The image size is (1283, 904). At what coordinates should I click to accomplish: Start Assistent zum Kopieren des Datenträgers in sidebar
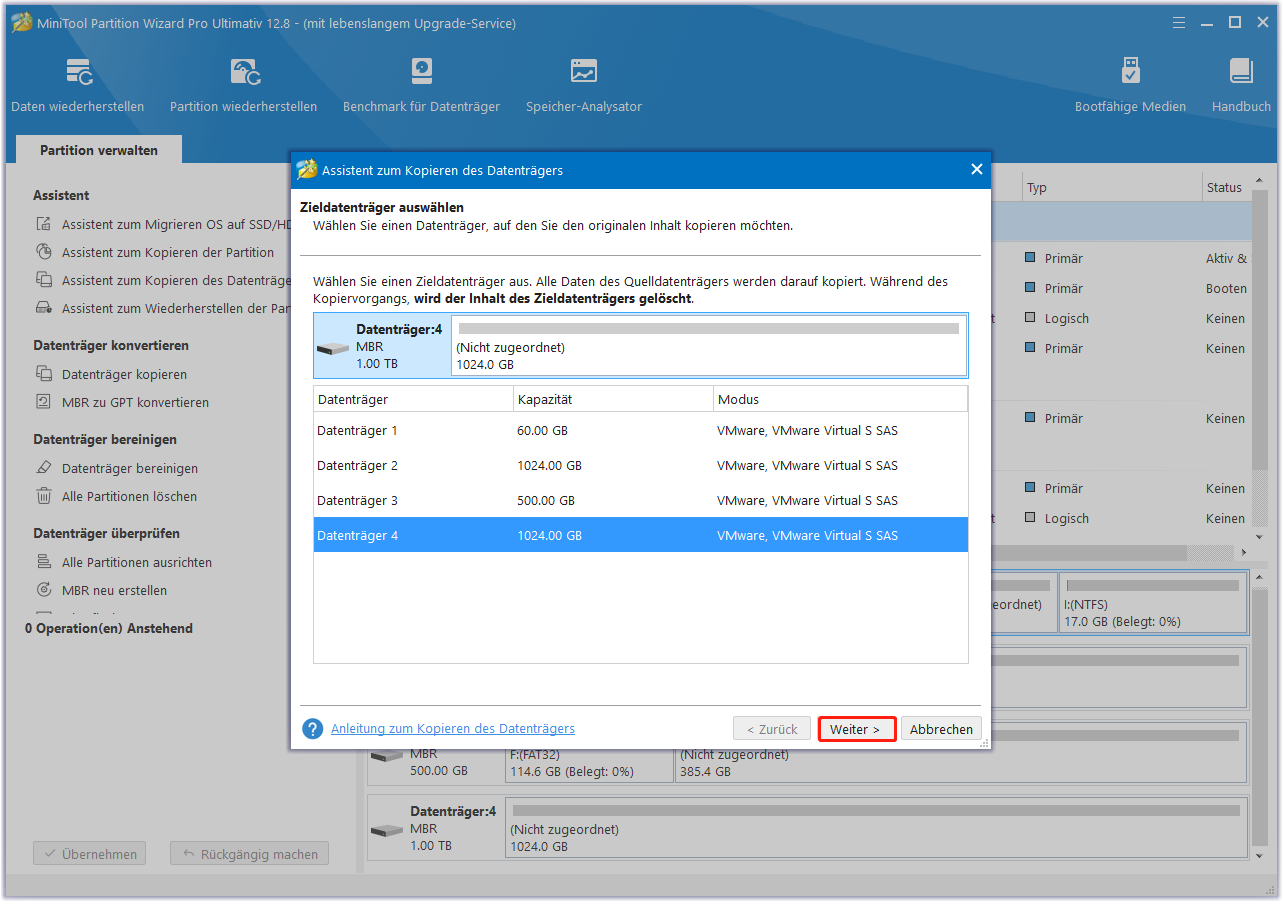tap(163, 280)
